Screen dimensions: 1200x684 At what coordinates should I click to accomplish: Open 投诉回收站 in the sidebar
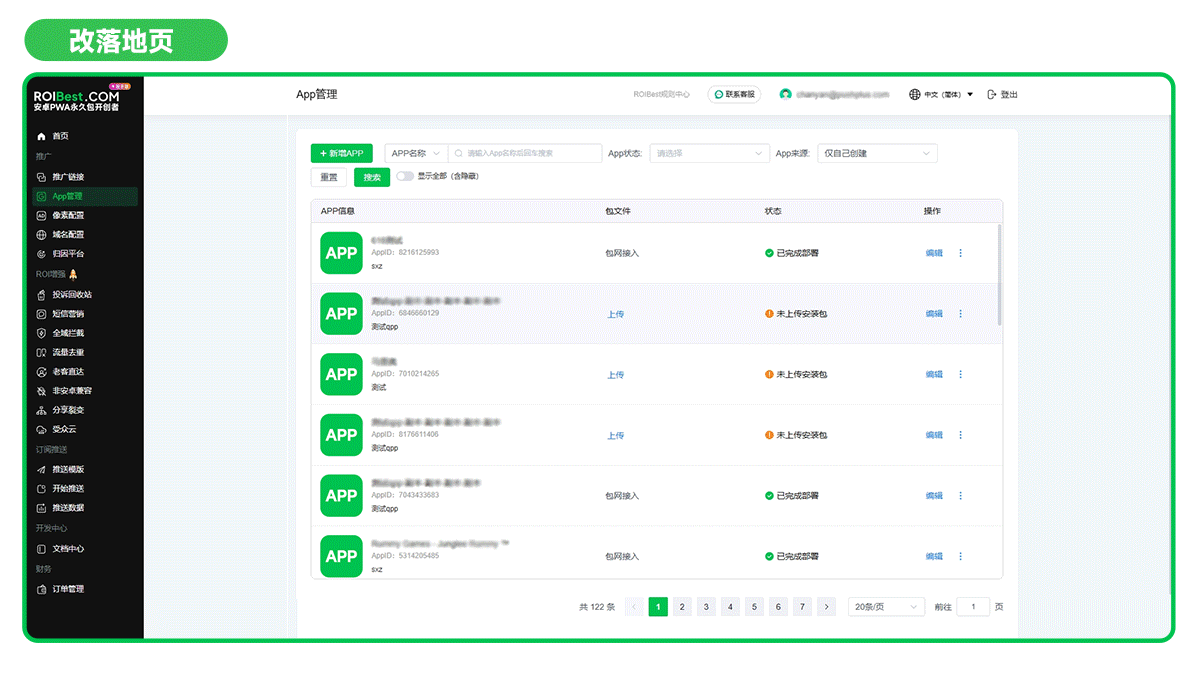(x=72, y=294)
